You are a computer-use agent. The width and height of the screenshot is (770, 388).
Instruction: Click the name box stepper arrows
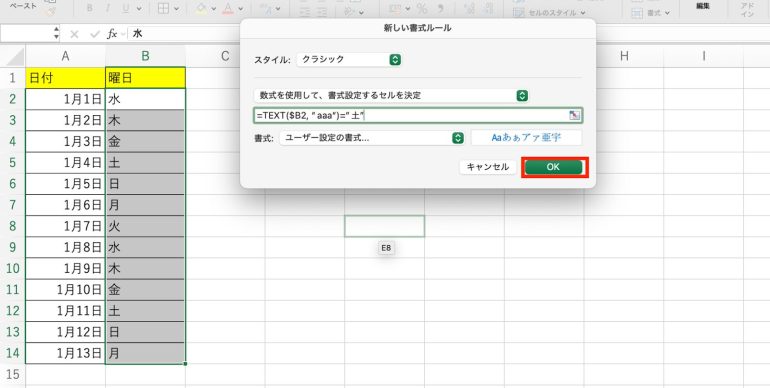point(56,33)
